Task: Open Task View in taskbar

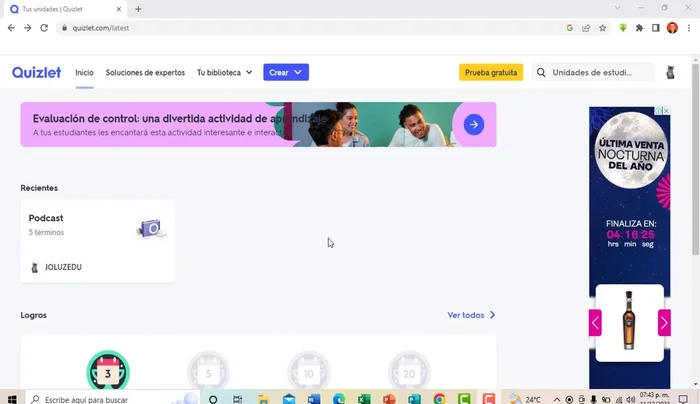Action: coord(238,399)
